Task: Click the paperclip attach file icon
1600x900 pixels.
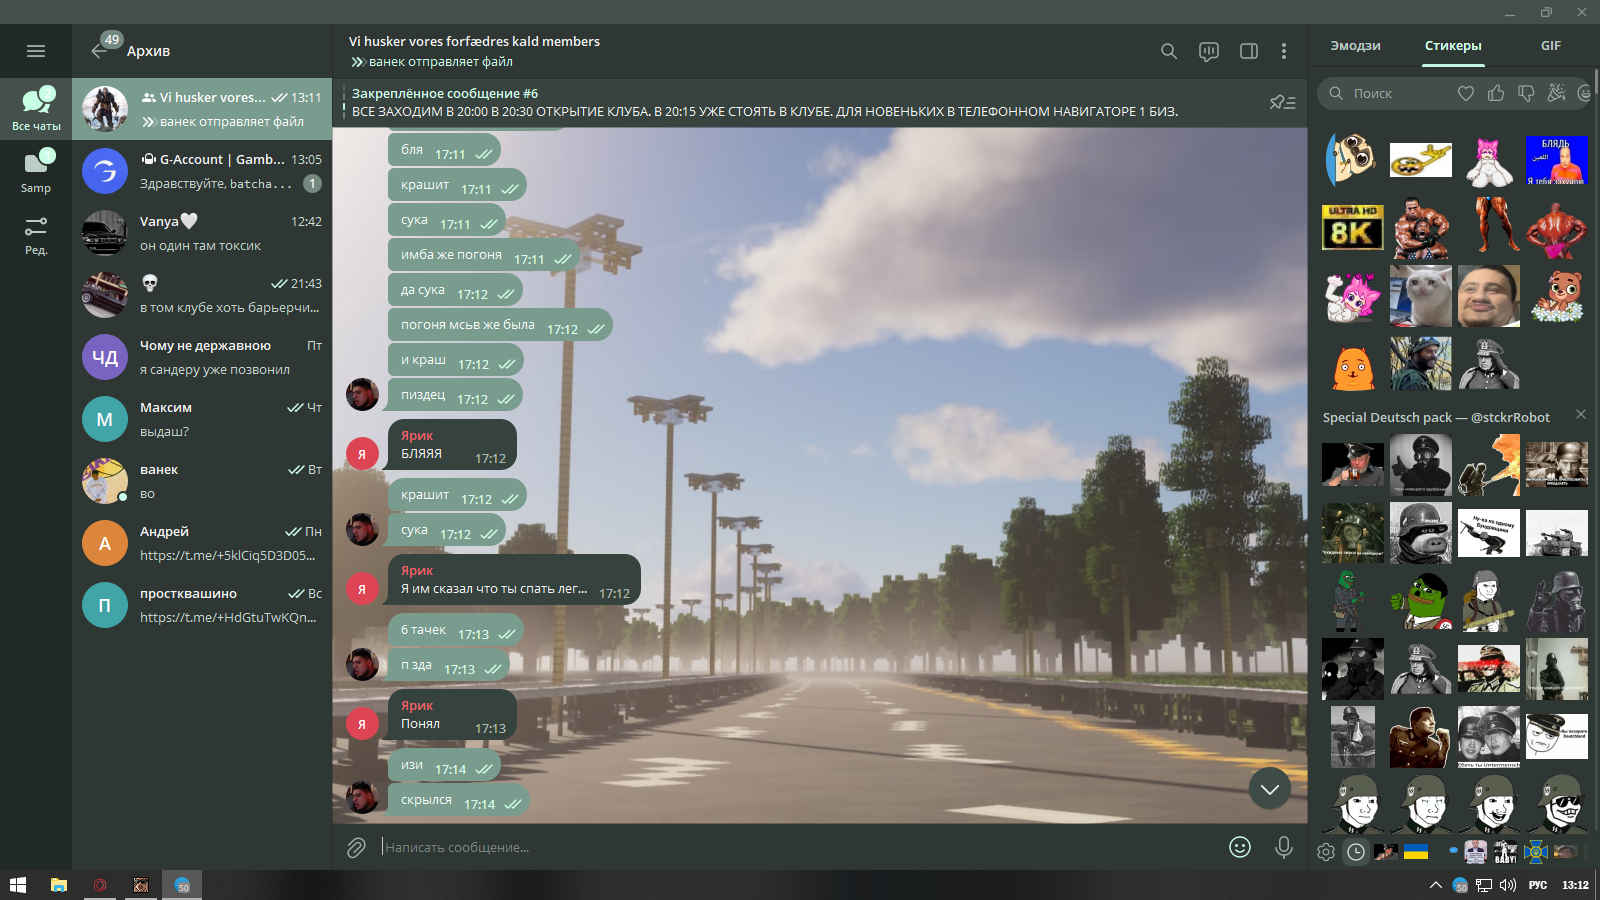Action: tap(356, 848)
